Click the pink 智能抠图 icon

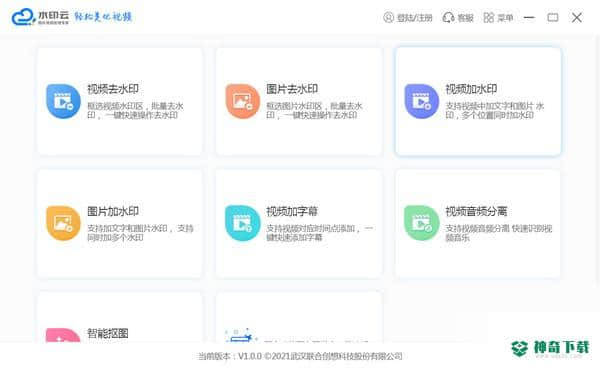click(x=63, y=335)
